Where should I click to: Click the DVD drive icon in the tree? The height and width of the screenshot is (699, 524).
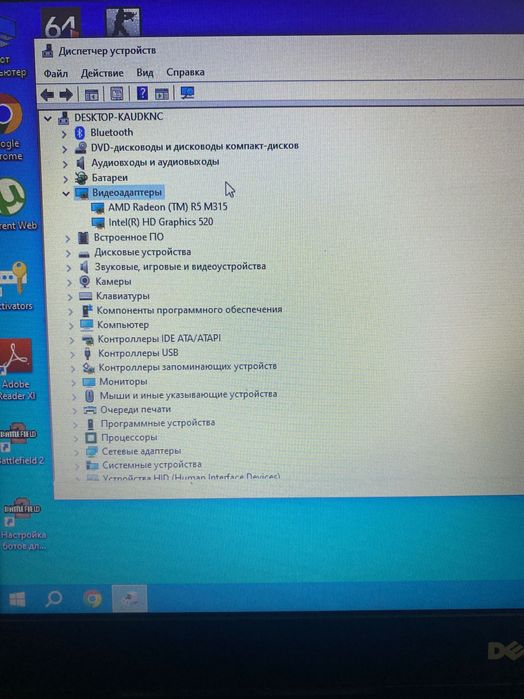point(81,148)
